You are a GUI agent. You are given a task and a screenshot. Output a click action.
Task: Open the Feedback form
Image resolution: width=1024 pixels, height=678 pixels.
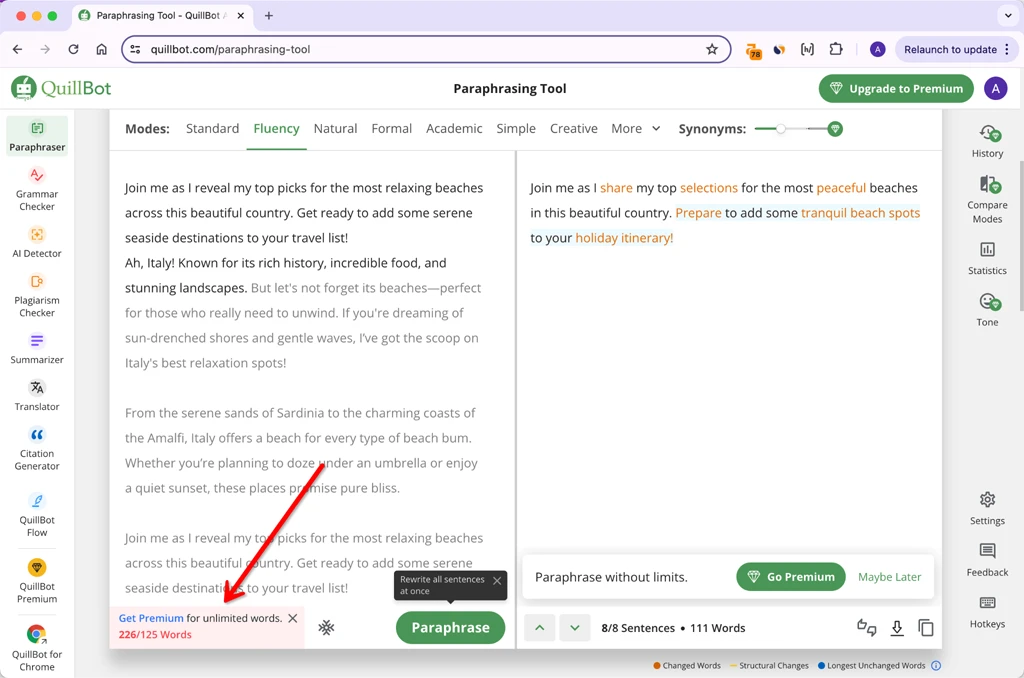987,560
